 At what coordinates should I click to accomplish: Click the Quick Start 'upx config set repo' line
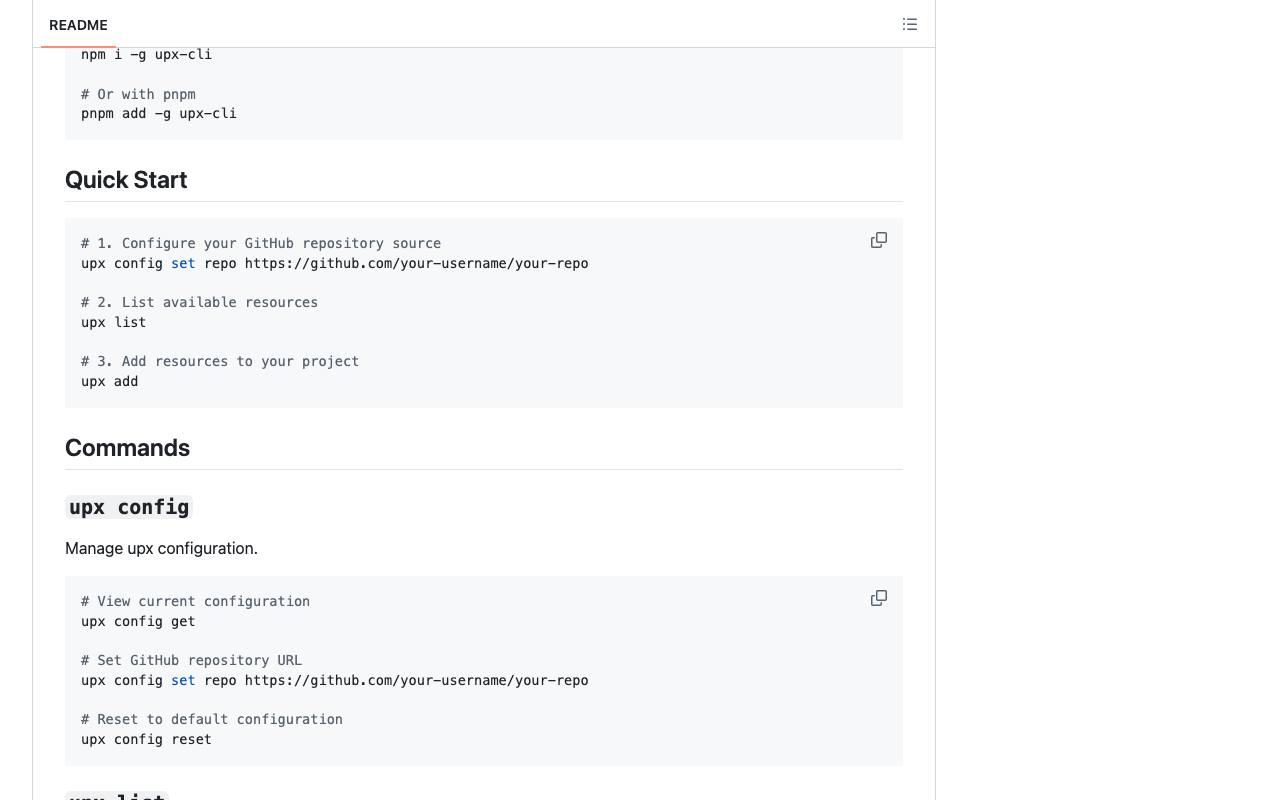[x=335, y=263]
